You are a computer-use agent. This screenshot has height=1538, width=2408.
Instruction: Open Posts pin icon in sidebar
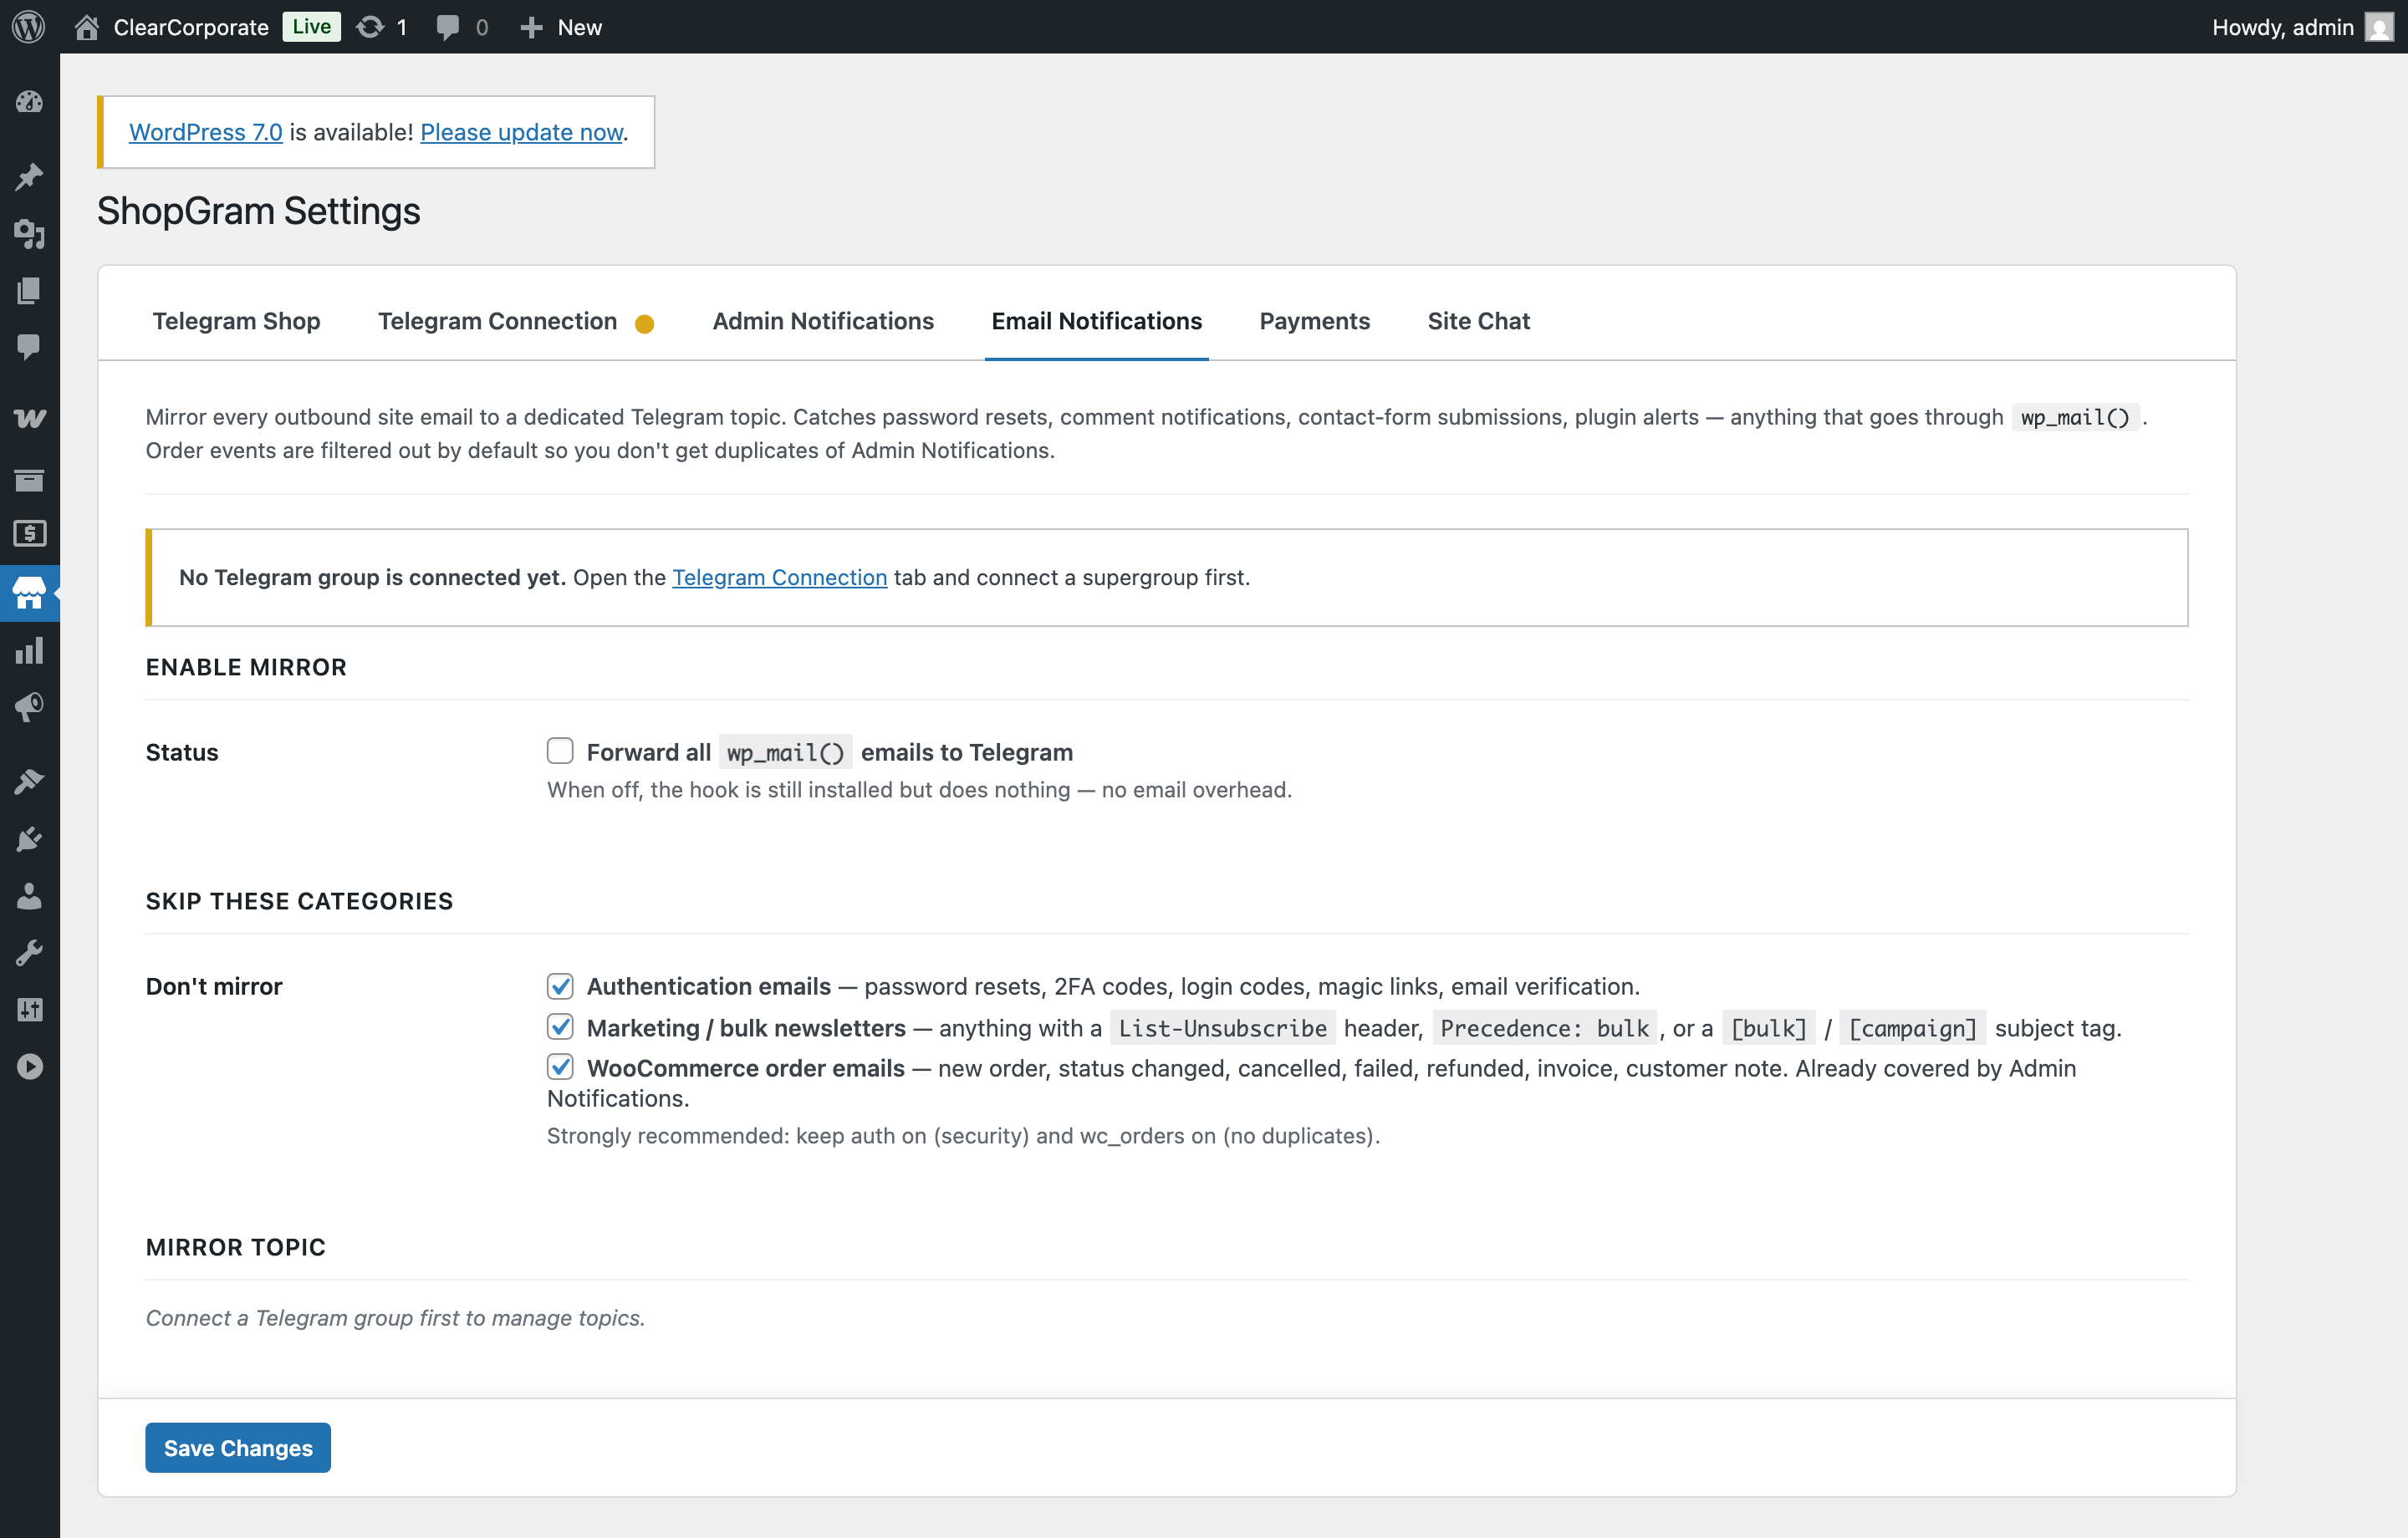click(x=29, y=176)
